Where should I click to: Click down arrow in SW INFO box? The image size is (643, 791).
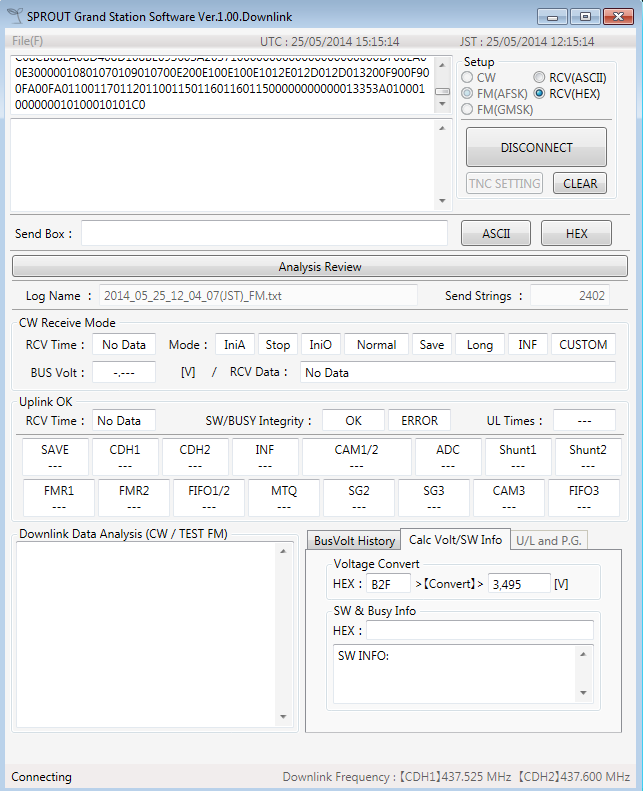pyautogui.click(x=583, y=693)
